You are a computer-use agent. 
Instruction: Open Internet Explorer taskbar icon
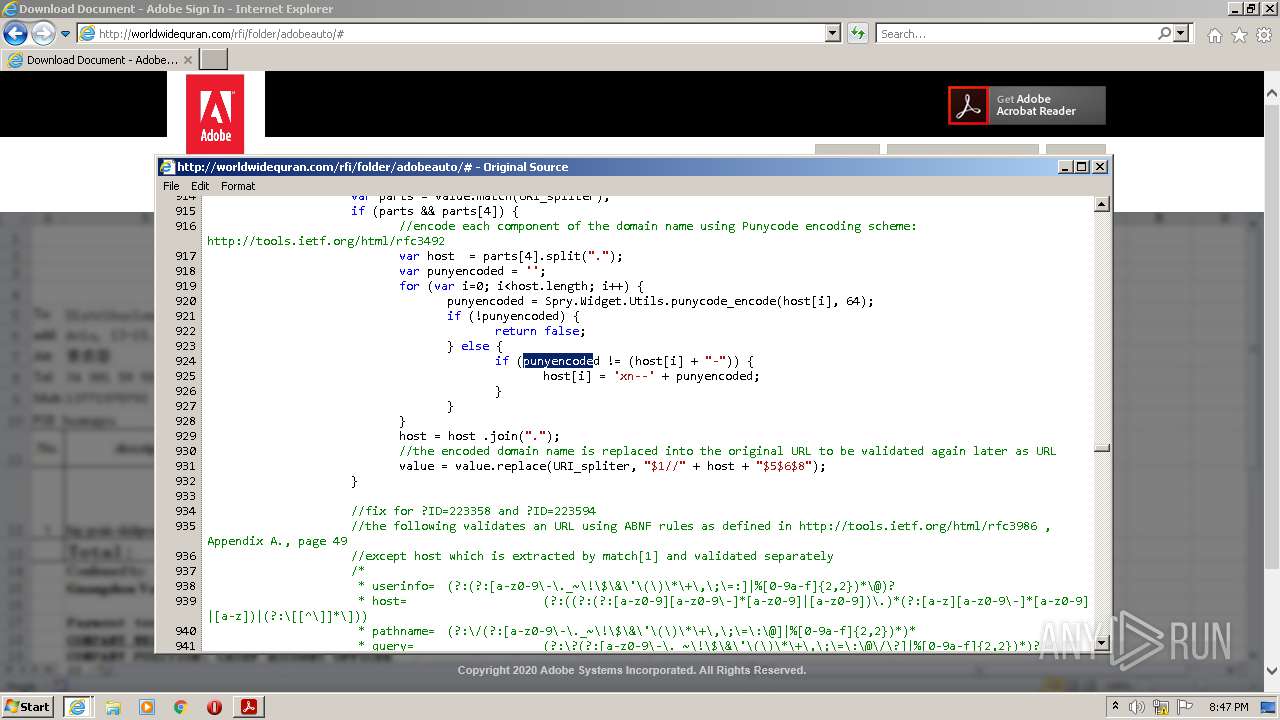coord(77,706)
